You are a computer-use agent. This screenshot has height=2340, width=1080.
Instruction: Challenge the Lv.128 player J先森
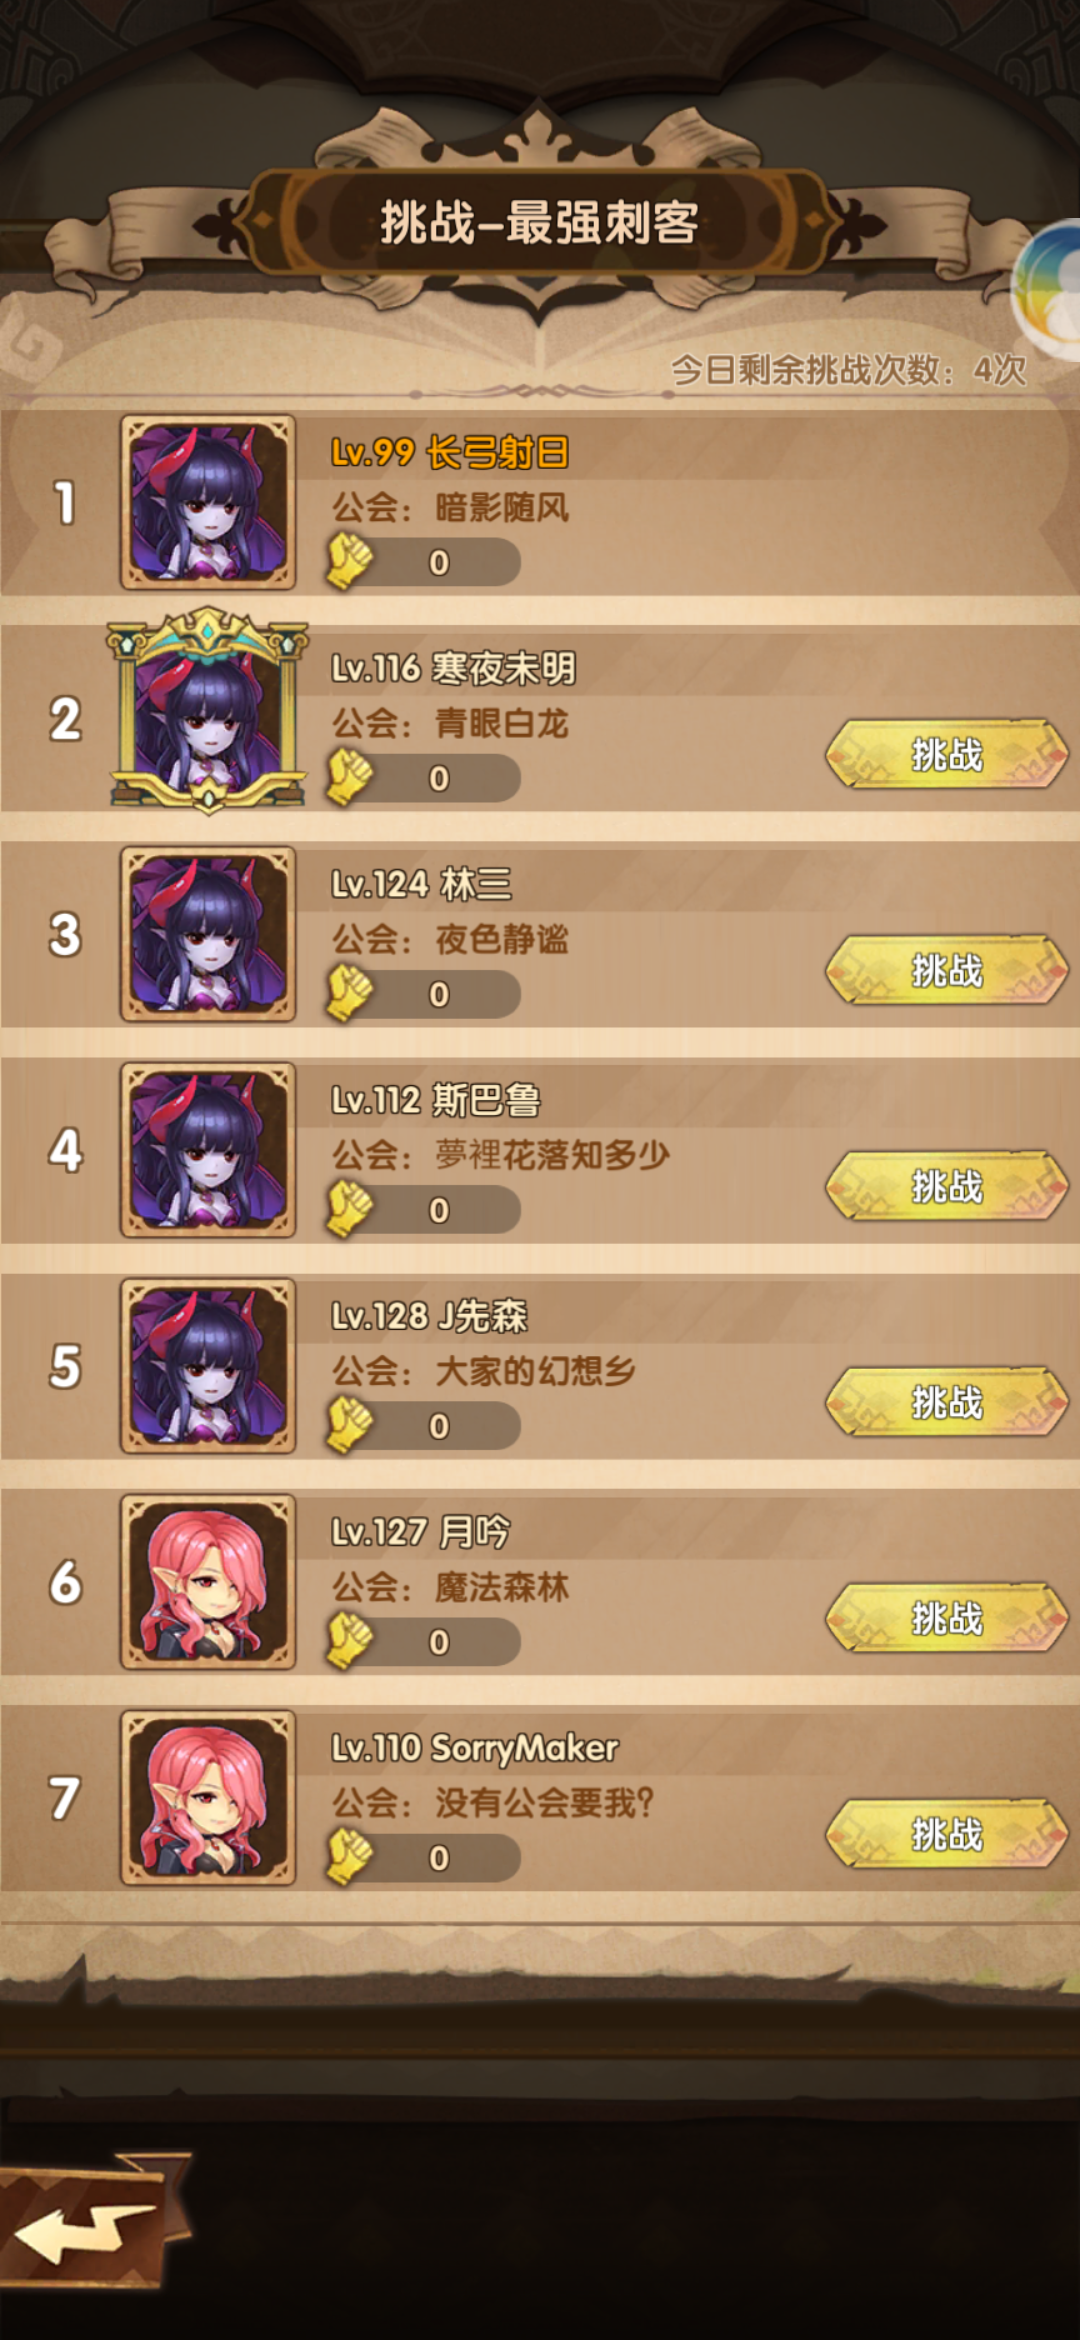tap(947, 1402)
